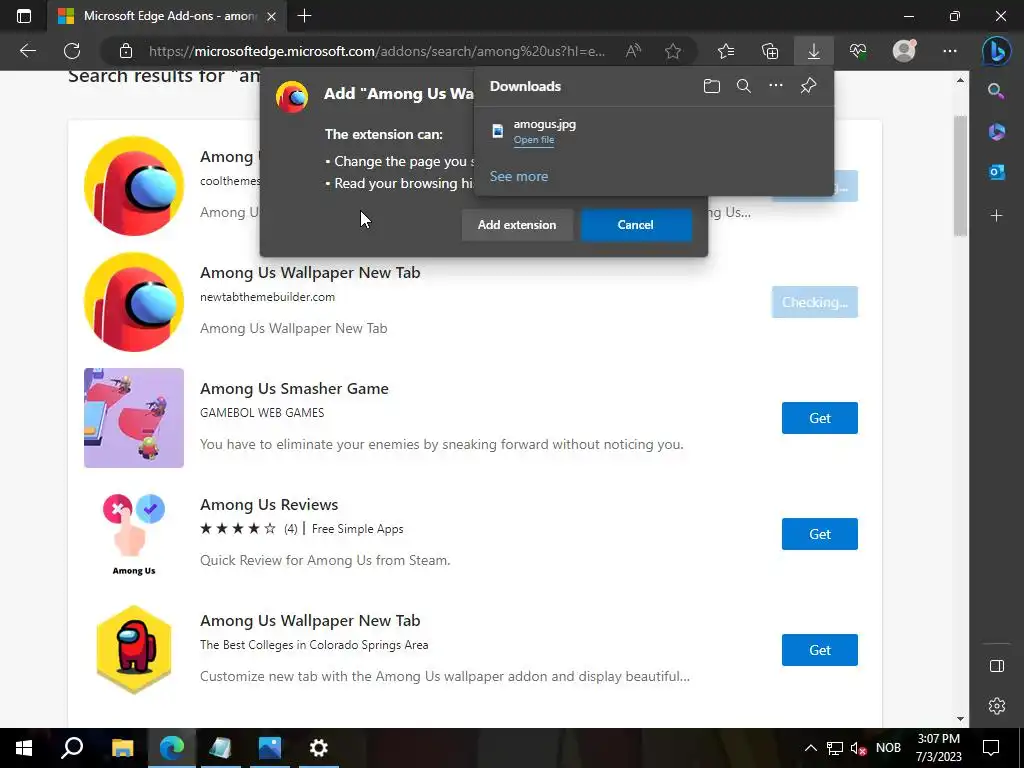Click the address bar URL

(x=377, y=51)
